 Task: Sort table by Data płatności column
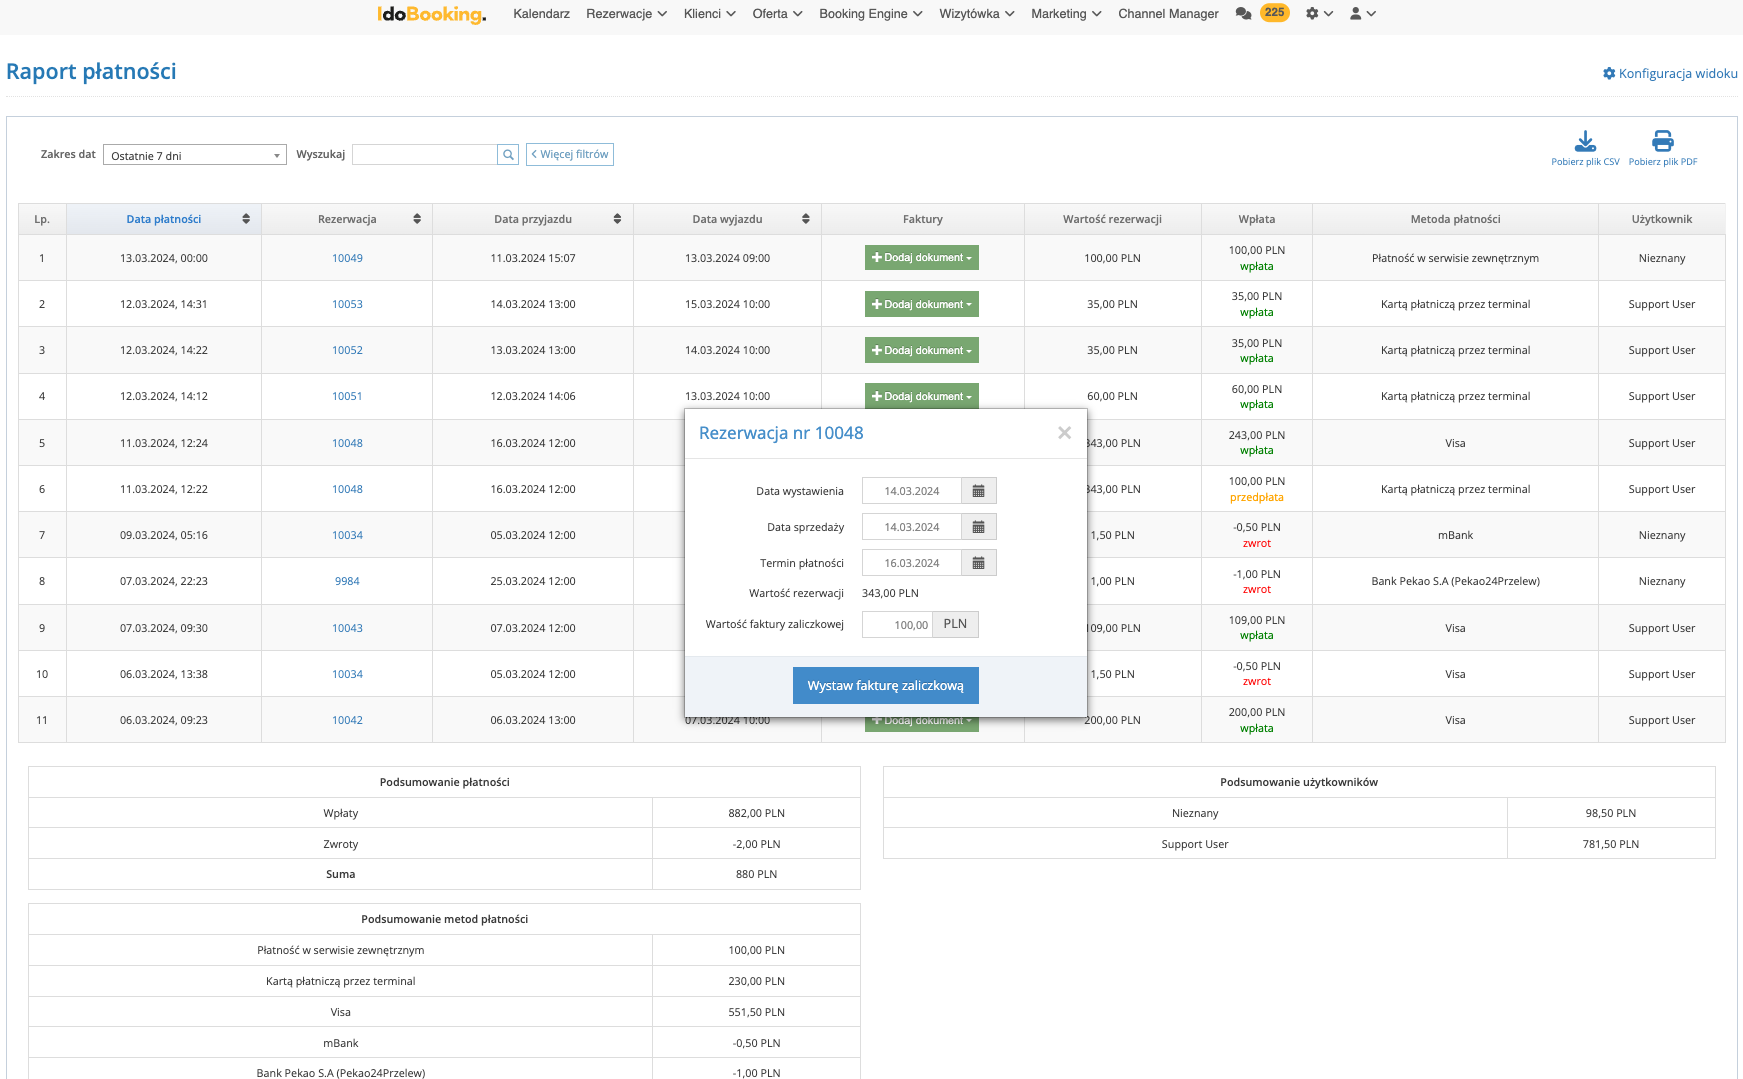pyautogui.click(x=164, y=219)
